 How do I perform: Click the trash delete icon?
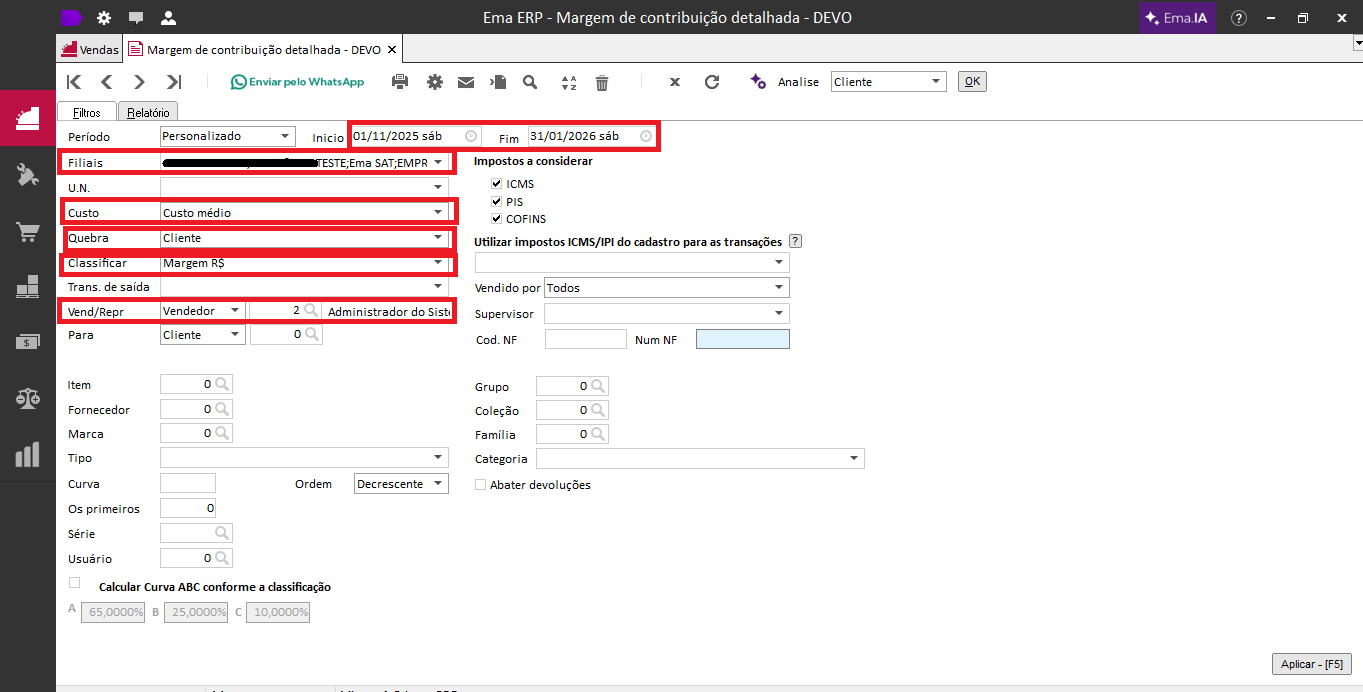tap(602, 83)
